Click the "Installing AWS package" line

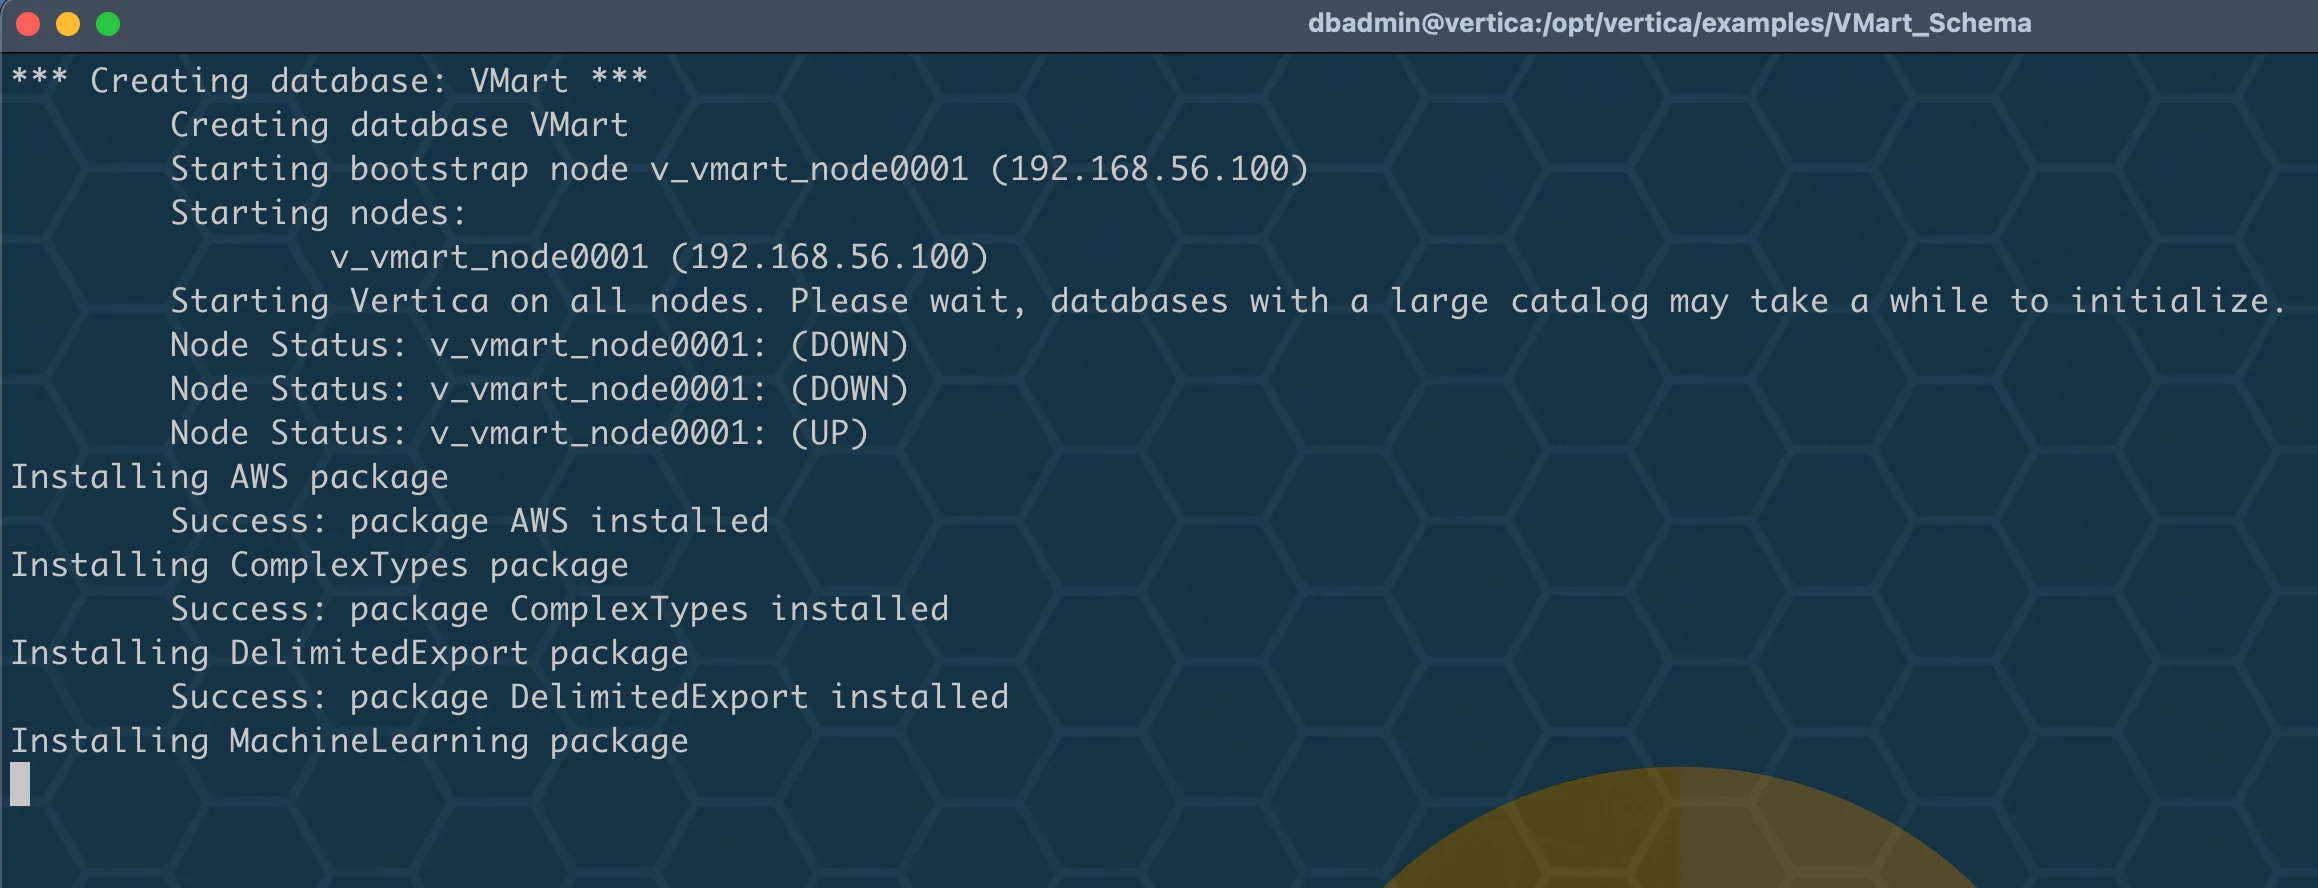(229, 477)
